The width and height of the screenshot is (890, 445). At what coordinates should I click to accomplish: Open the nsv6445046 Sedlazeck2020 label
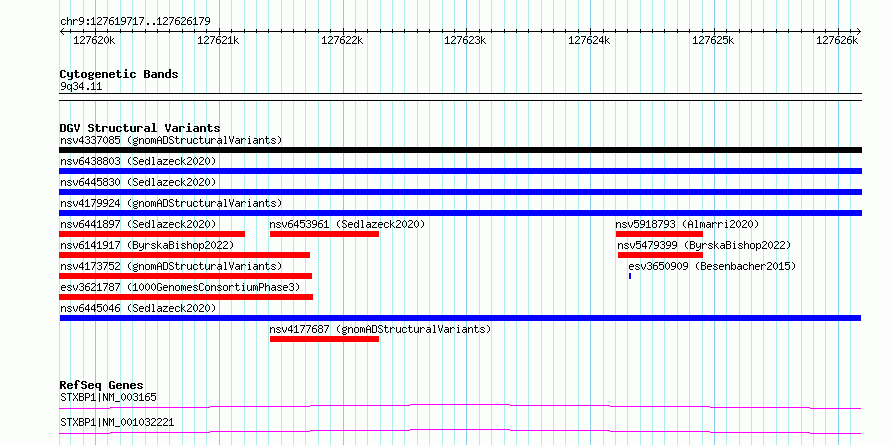click(x=138, y=308)
